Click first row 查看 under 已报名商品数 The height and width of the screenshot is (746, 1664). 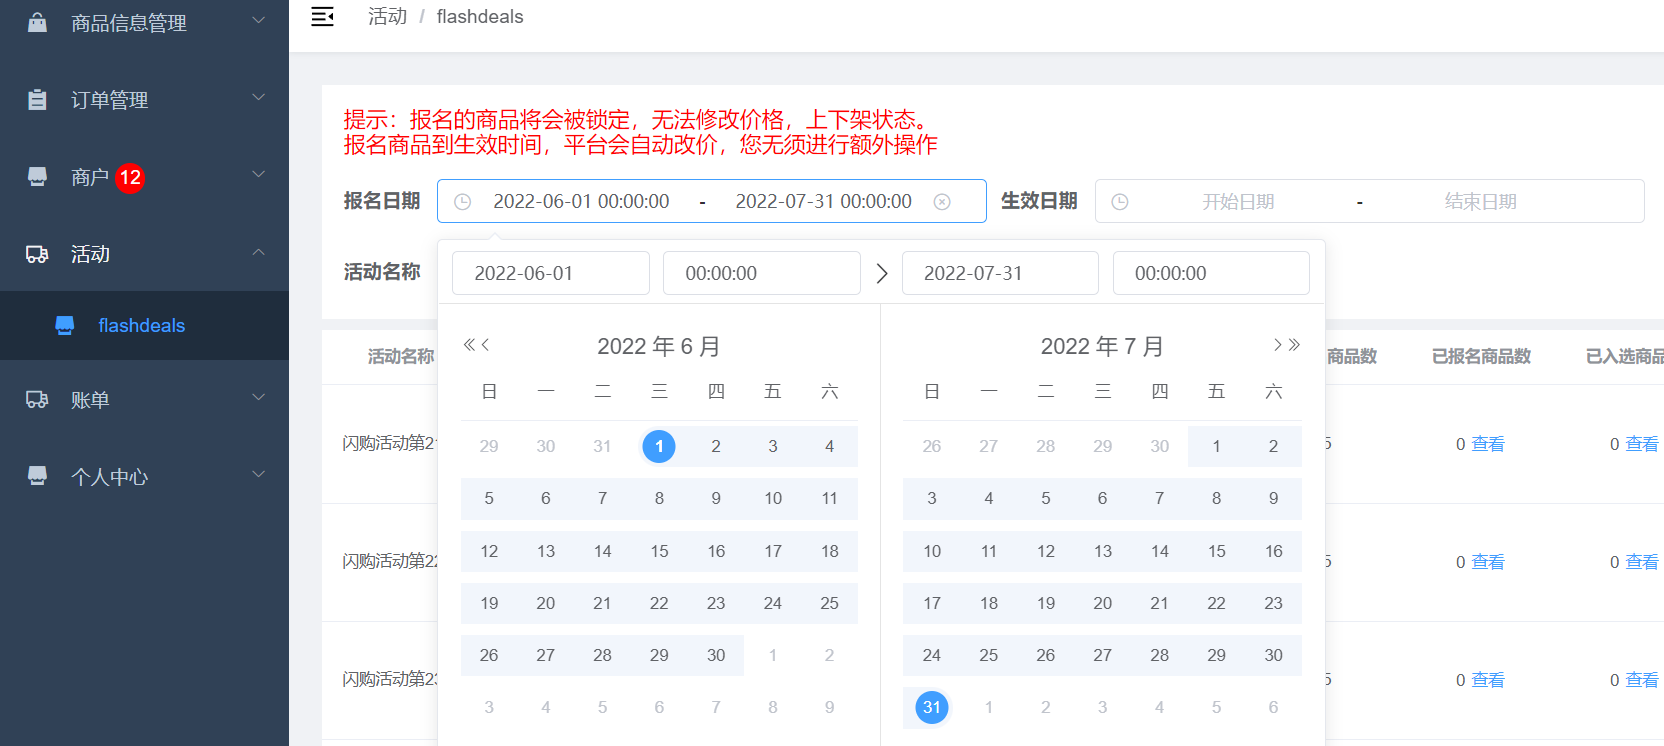click(x=1488, y=444)
